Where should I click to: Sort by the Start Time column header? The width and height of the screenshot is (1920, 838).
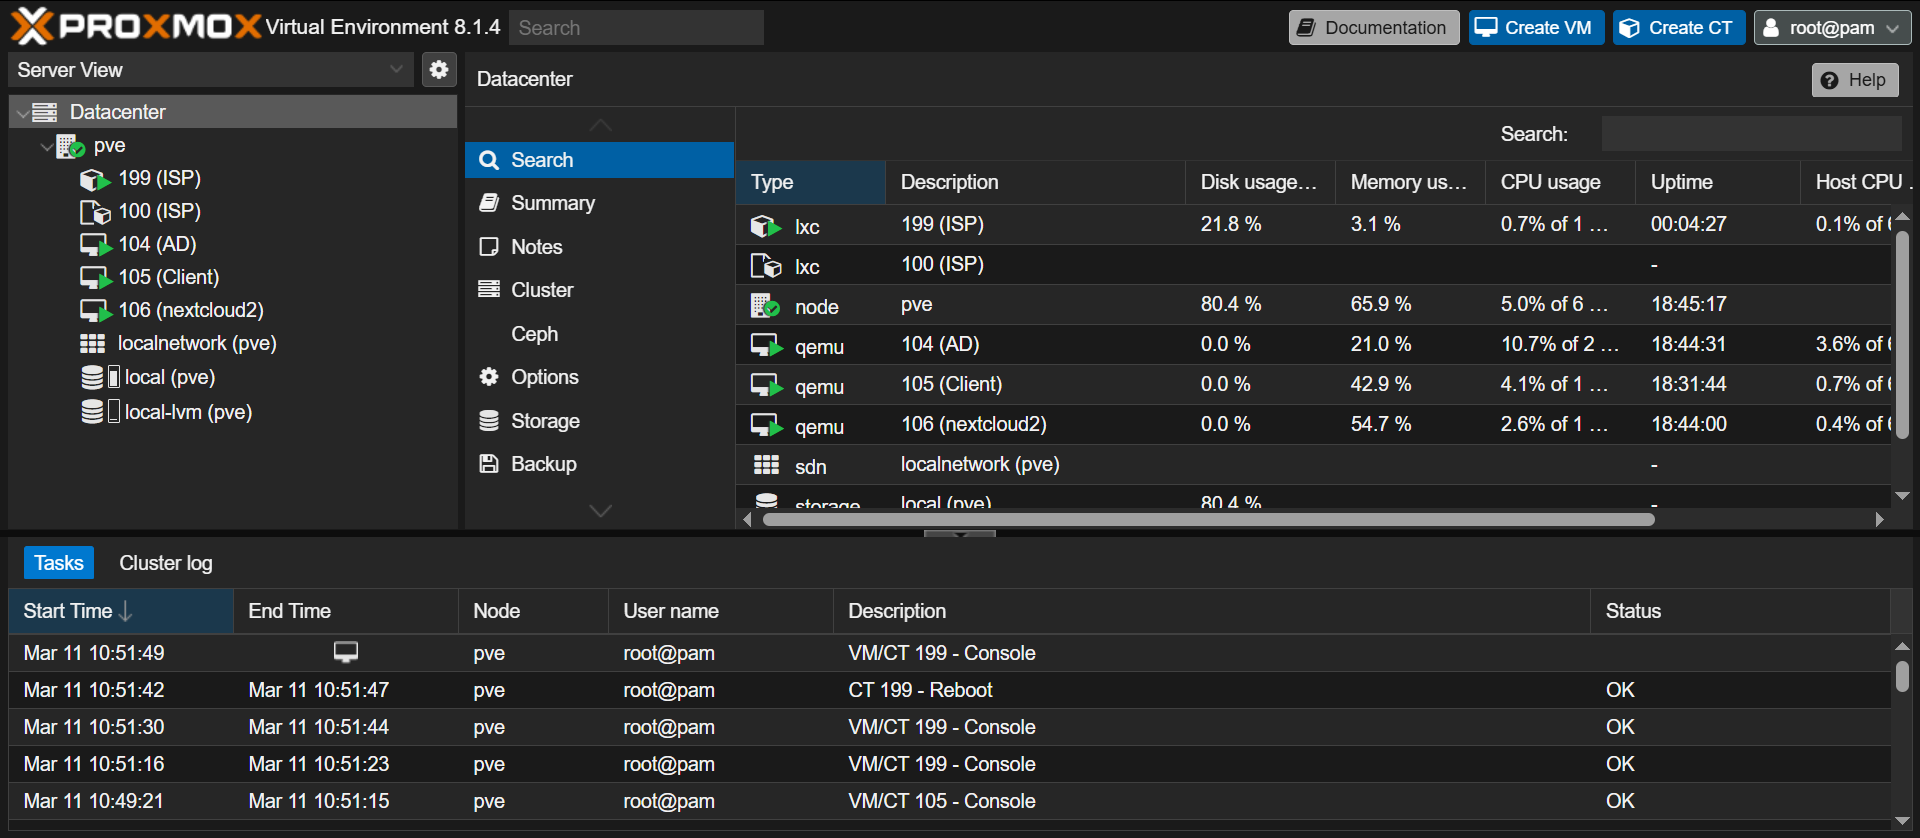121,611
